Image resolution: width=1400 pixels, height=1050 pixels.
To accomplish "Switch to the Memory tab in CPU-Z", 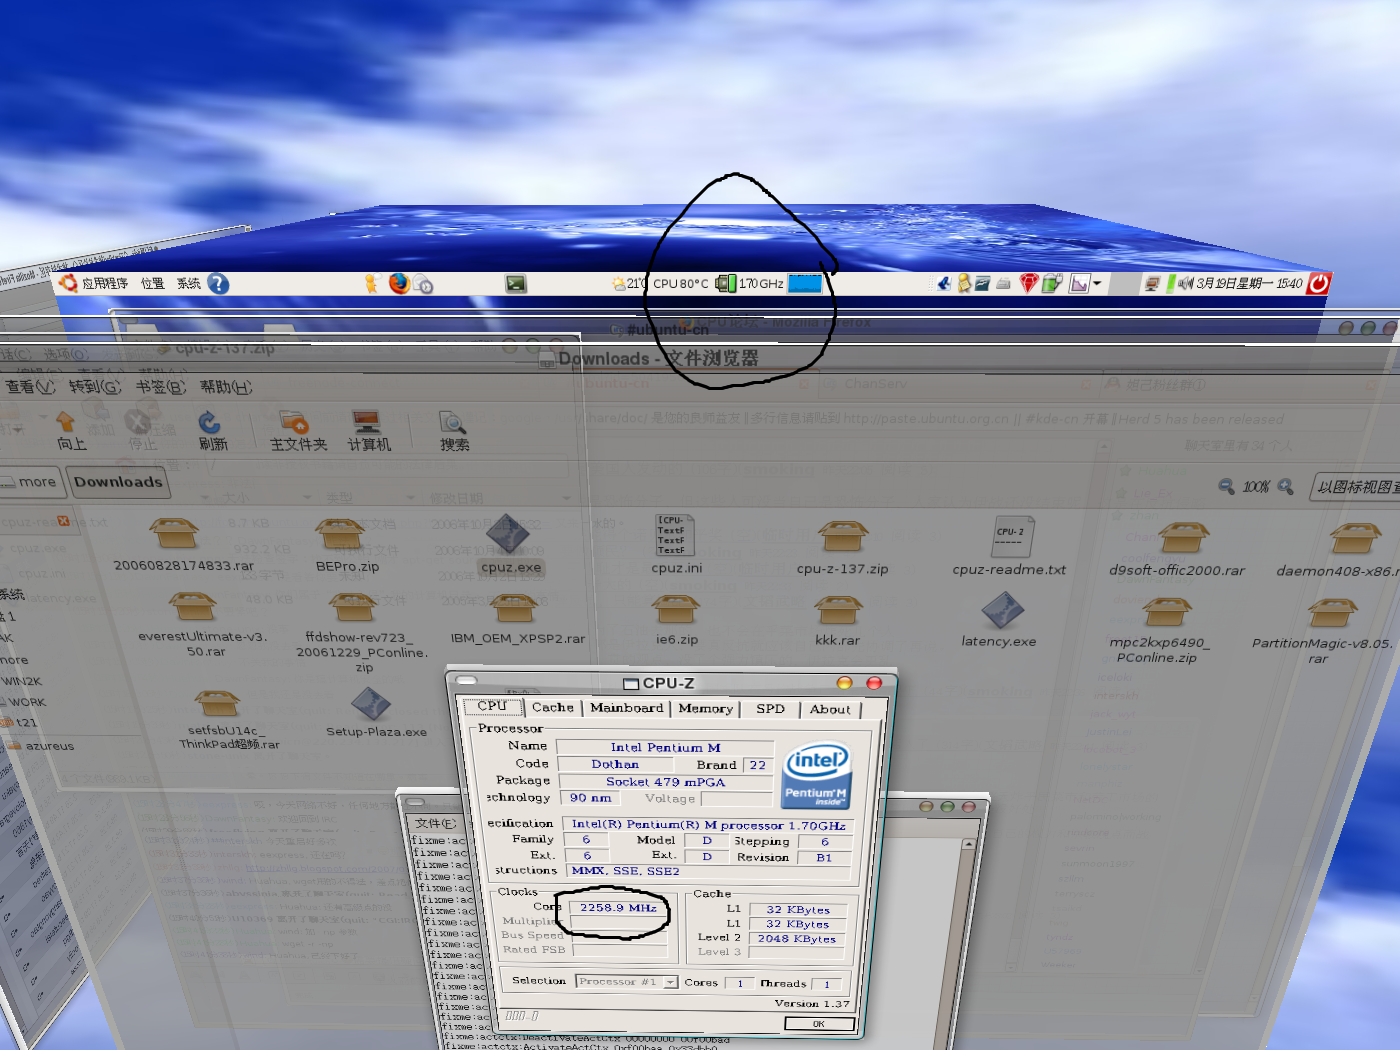I will [x=706, y=709].
